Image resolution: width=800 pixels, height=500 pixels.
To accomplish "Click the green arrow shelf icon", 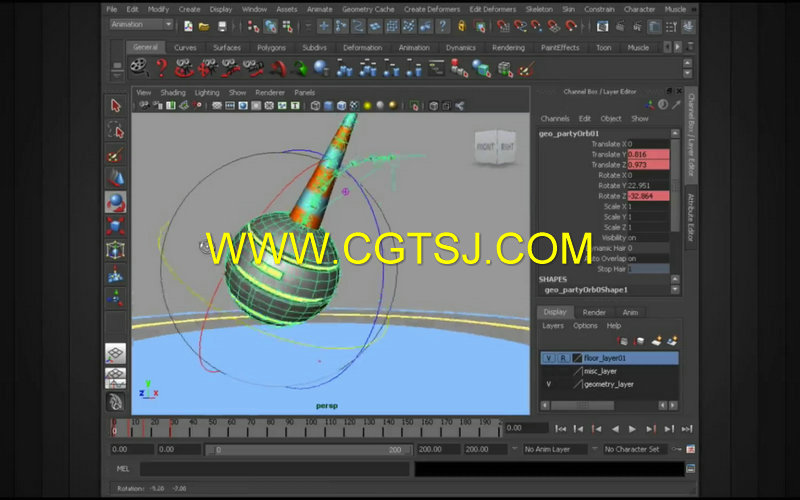I will (301, 68).
